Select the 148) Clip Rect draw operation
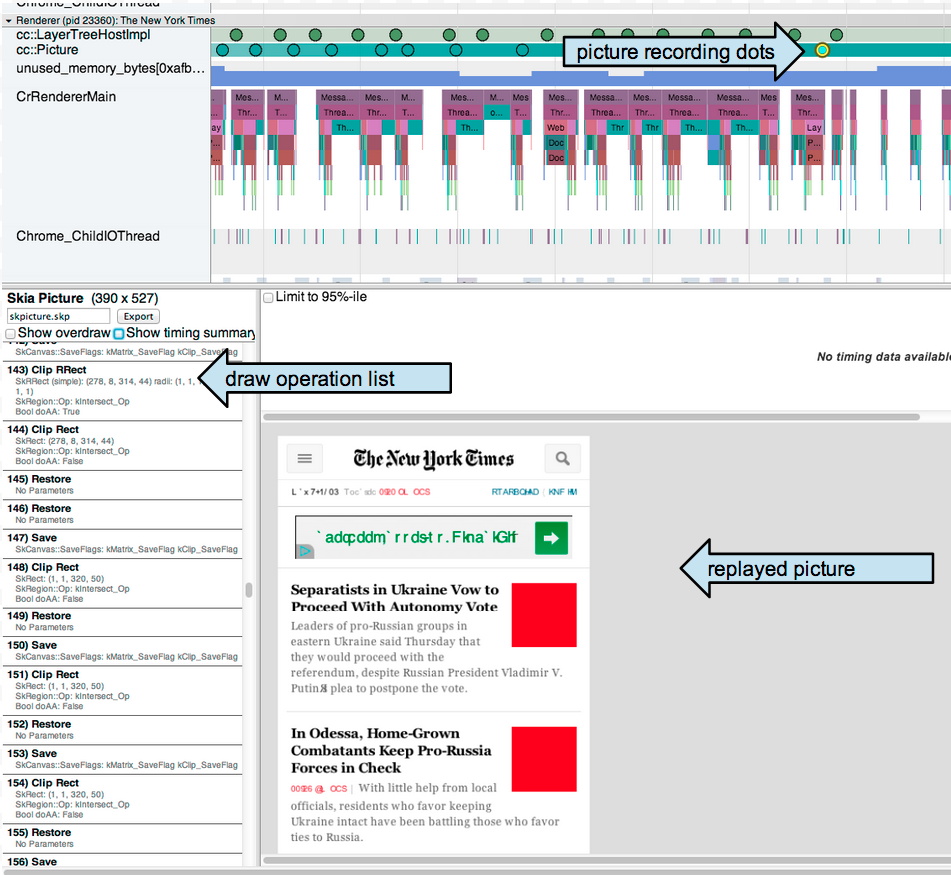951x875 pixels. 123,582
